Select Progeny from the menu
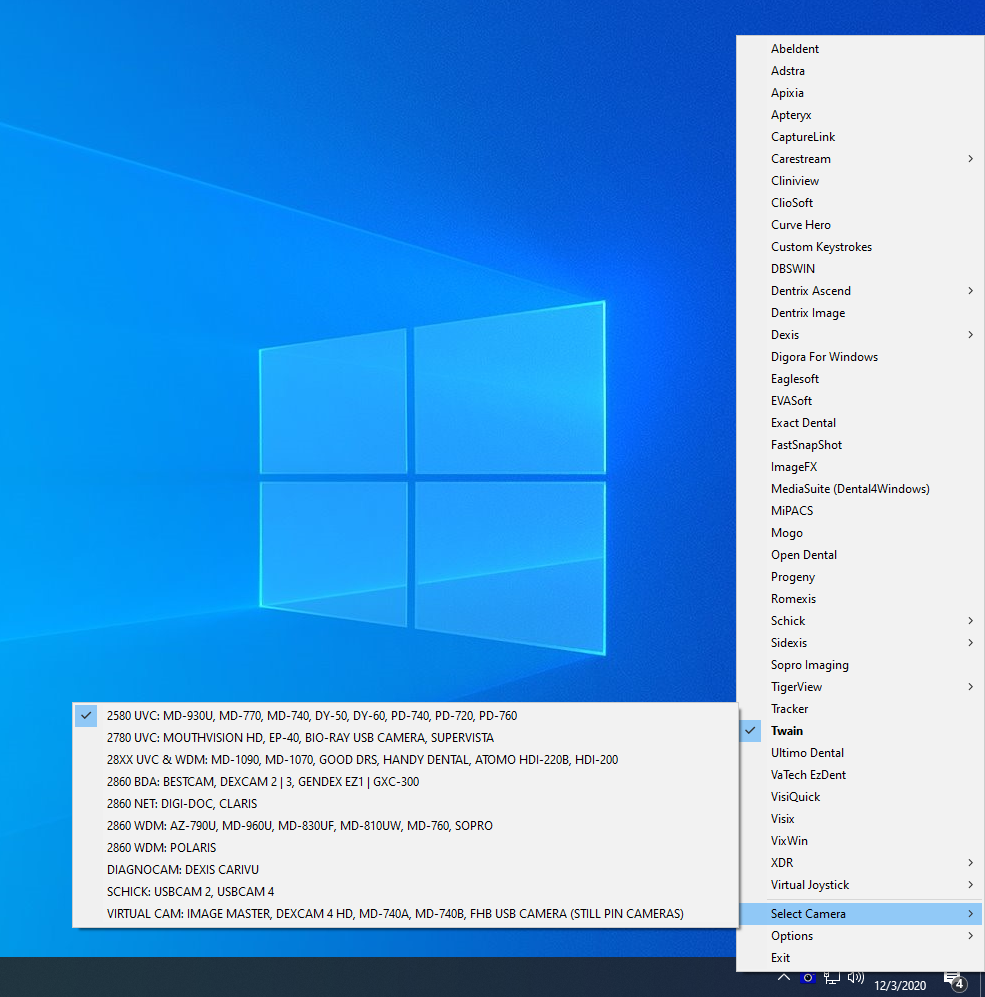Viewport: 985px width, 997px height. (860, 577)
